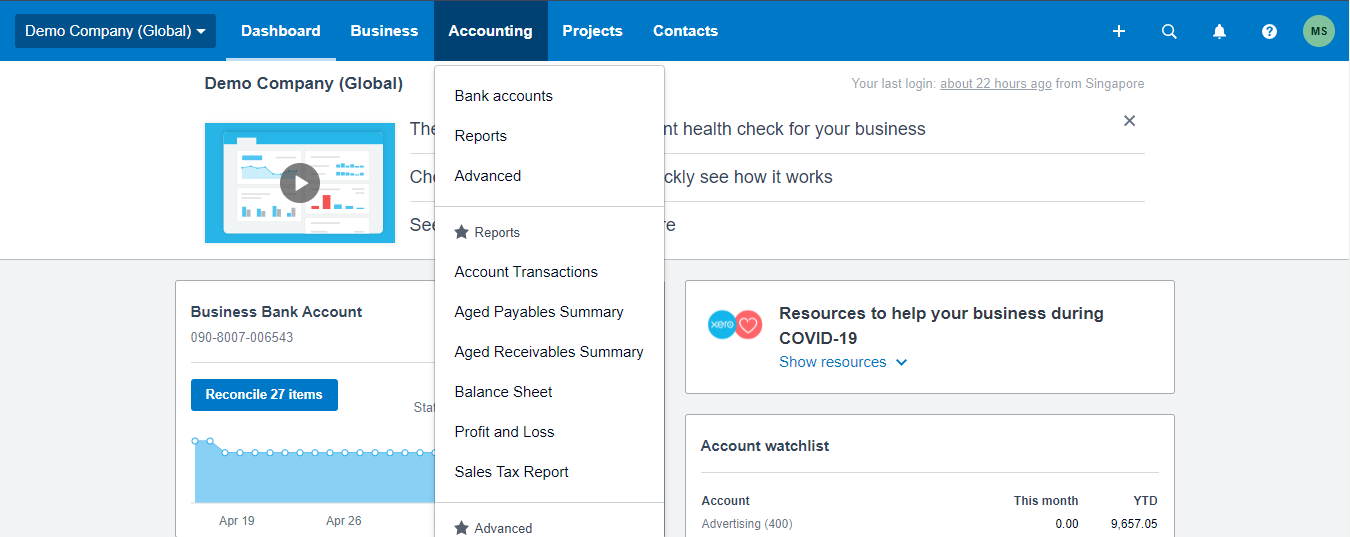Open the Contacts menu
Image resolution: width=1350 pixels, height=537 pixels.
(685, 31)
